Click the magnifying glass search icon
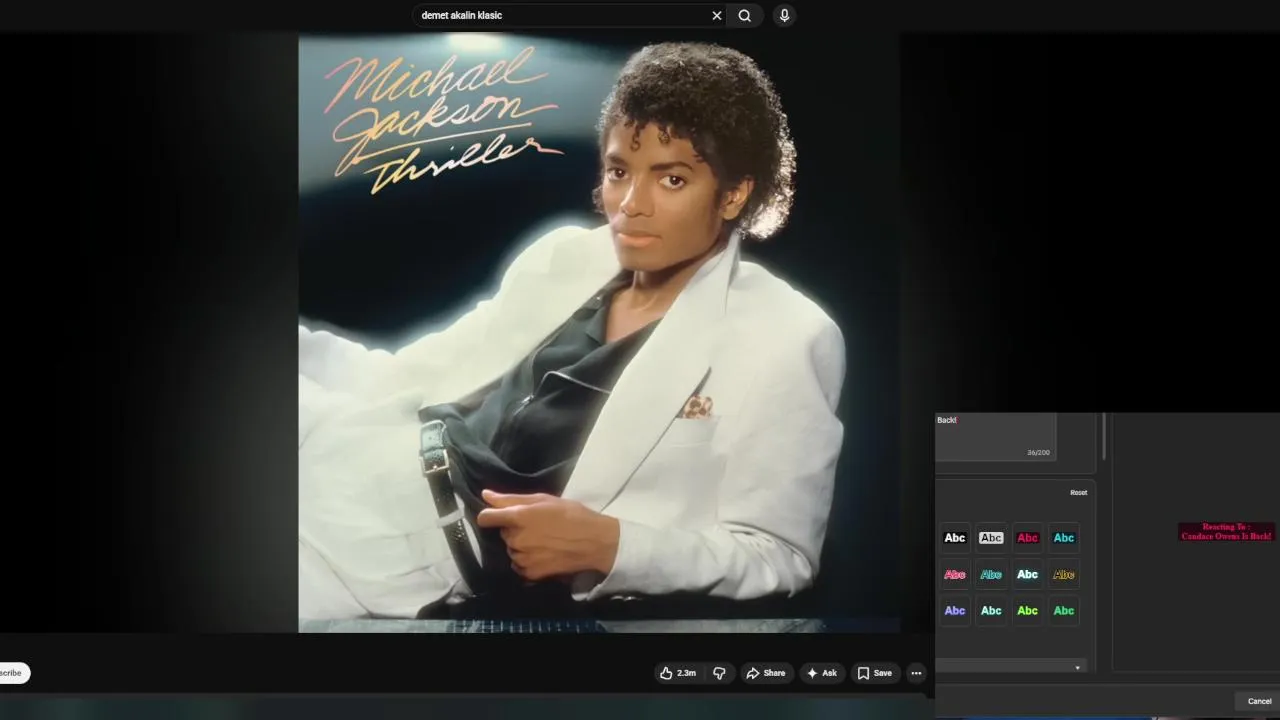 (745, 15)
